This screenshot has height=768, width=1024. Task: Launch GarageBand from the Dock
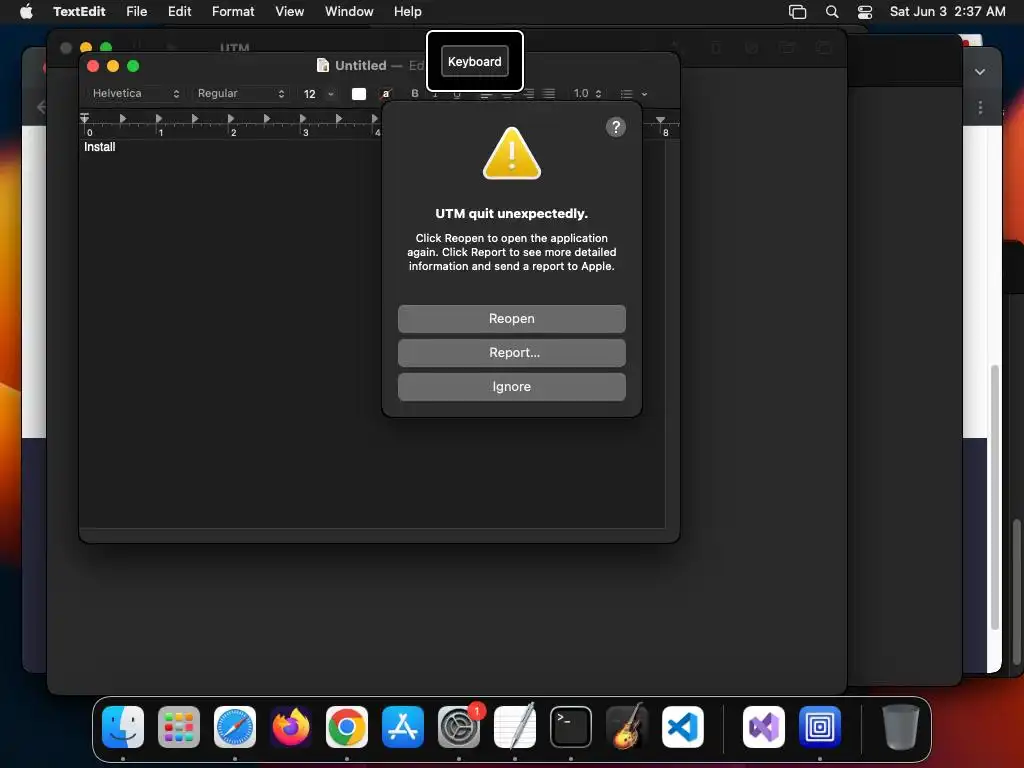point(627,727)
